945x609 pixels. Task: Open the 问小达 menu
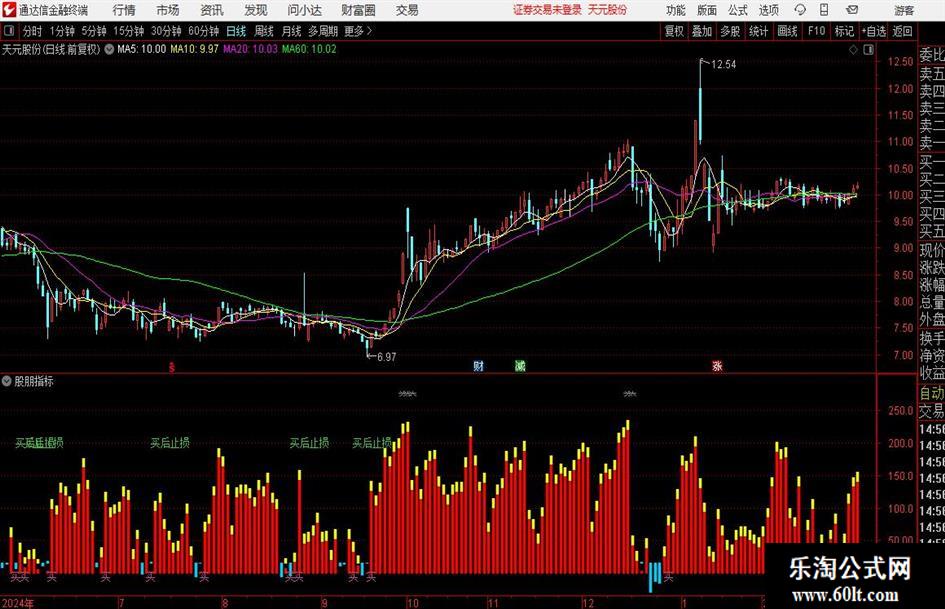click(304, 10)
